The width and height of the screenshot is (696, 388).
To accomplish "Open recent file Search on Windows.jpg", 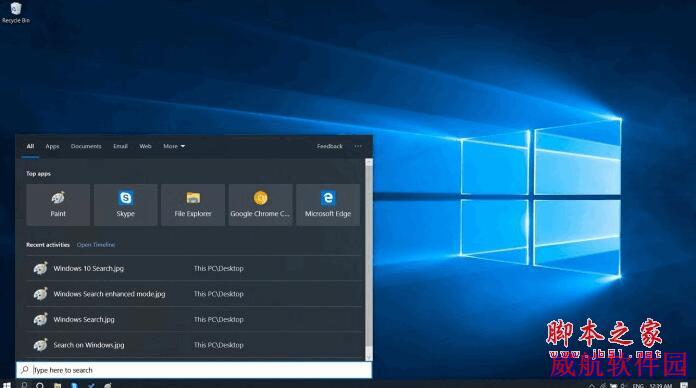I will coord(194,344).
